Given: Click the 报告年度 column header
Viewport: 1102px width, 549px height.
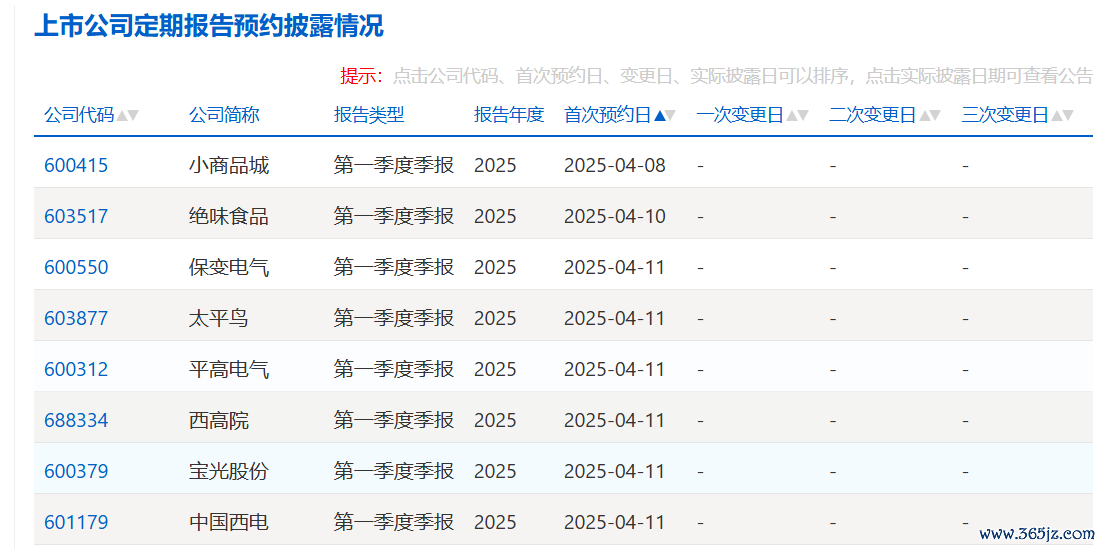Looking at the screenshot, I should coord(509,115).
